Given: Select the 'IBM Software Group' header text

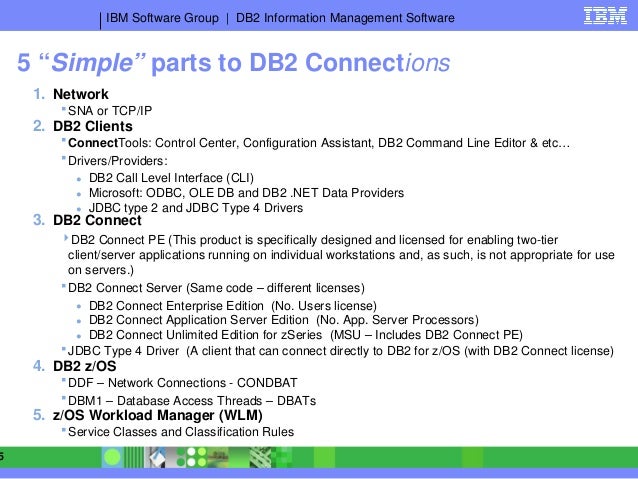Looking at the screenshot, I should tap(162, 18).
